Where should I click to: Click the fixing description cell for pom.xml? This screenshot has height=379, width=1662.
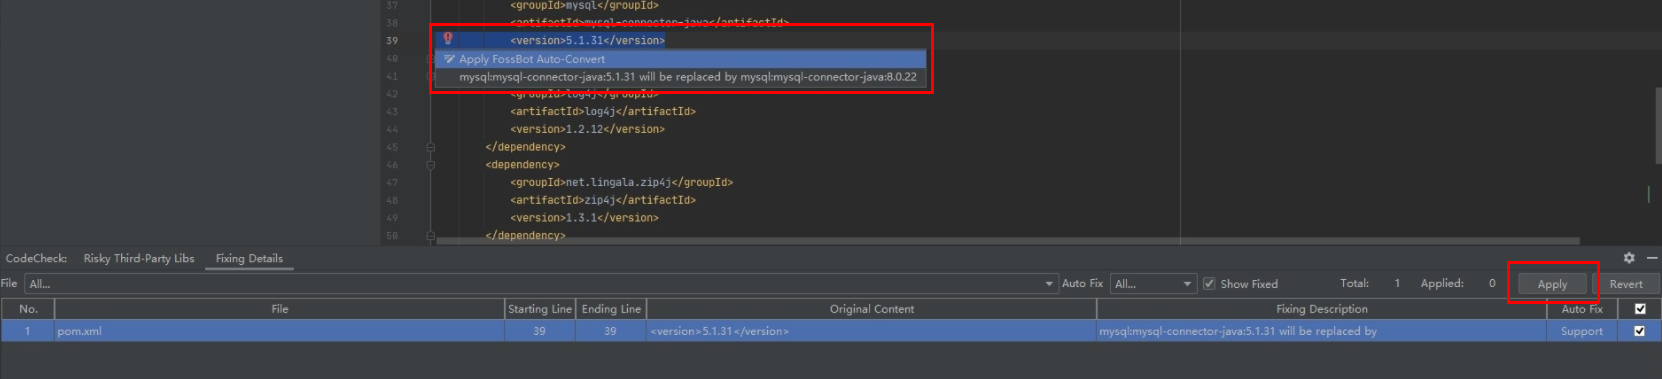(x=1322, y=331)
